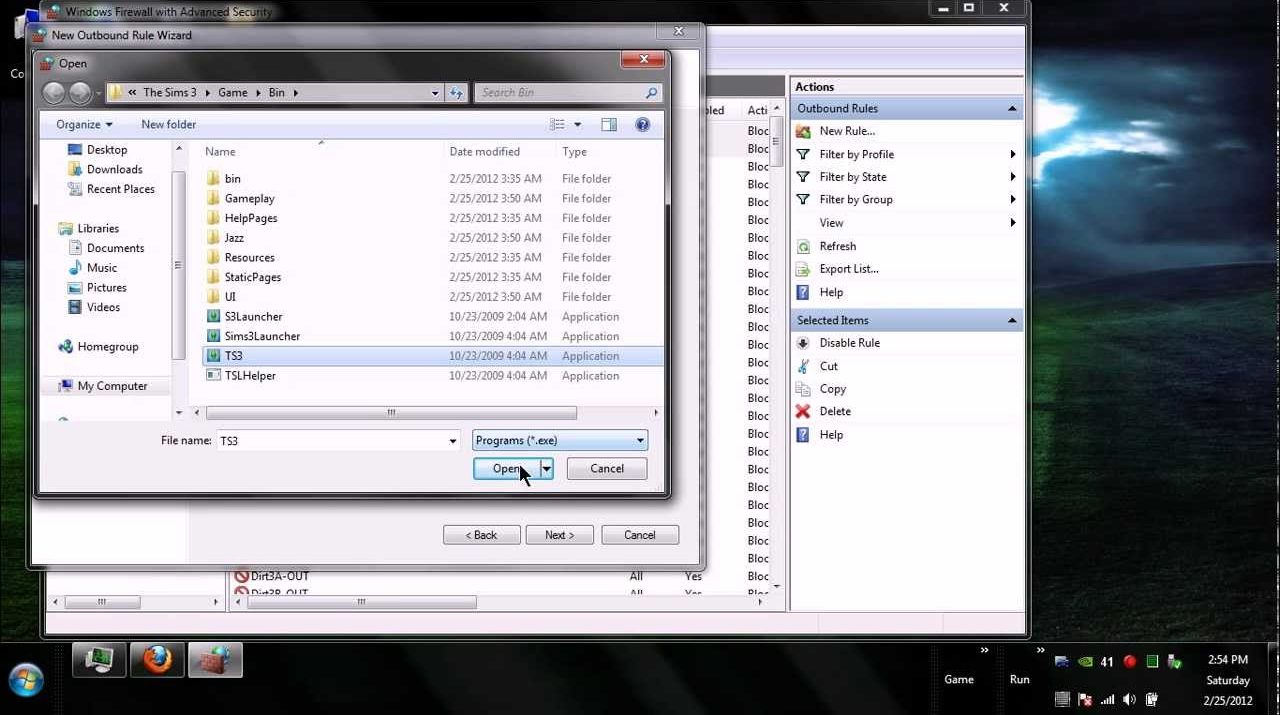Open the Help icon in the file dialog toolbar
The width and height of the screenshot is (1280, 715).
pos(642,125)
